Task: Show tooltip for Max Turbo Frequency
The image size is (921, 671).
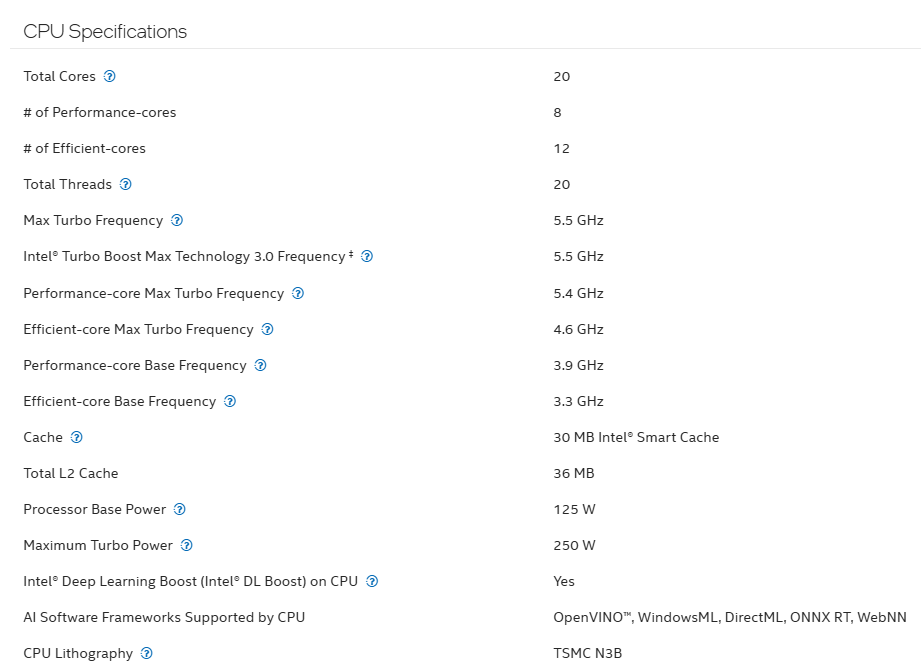Action: [x=177, y=220]
